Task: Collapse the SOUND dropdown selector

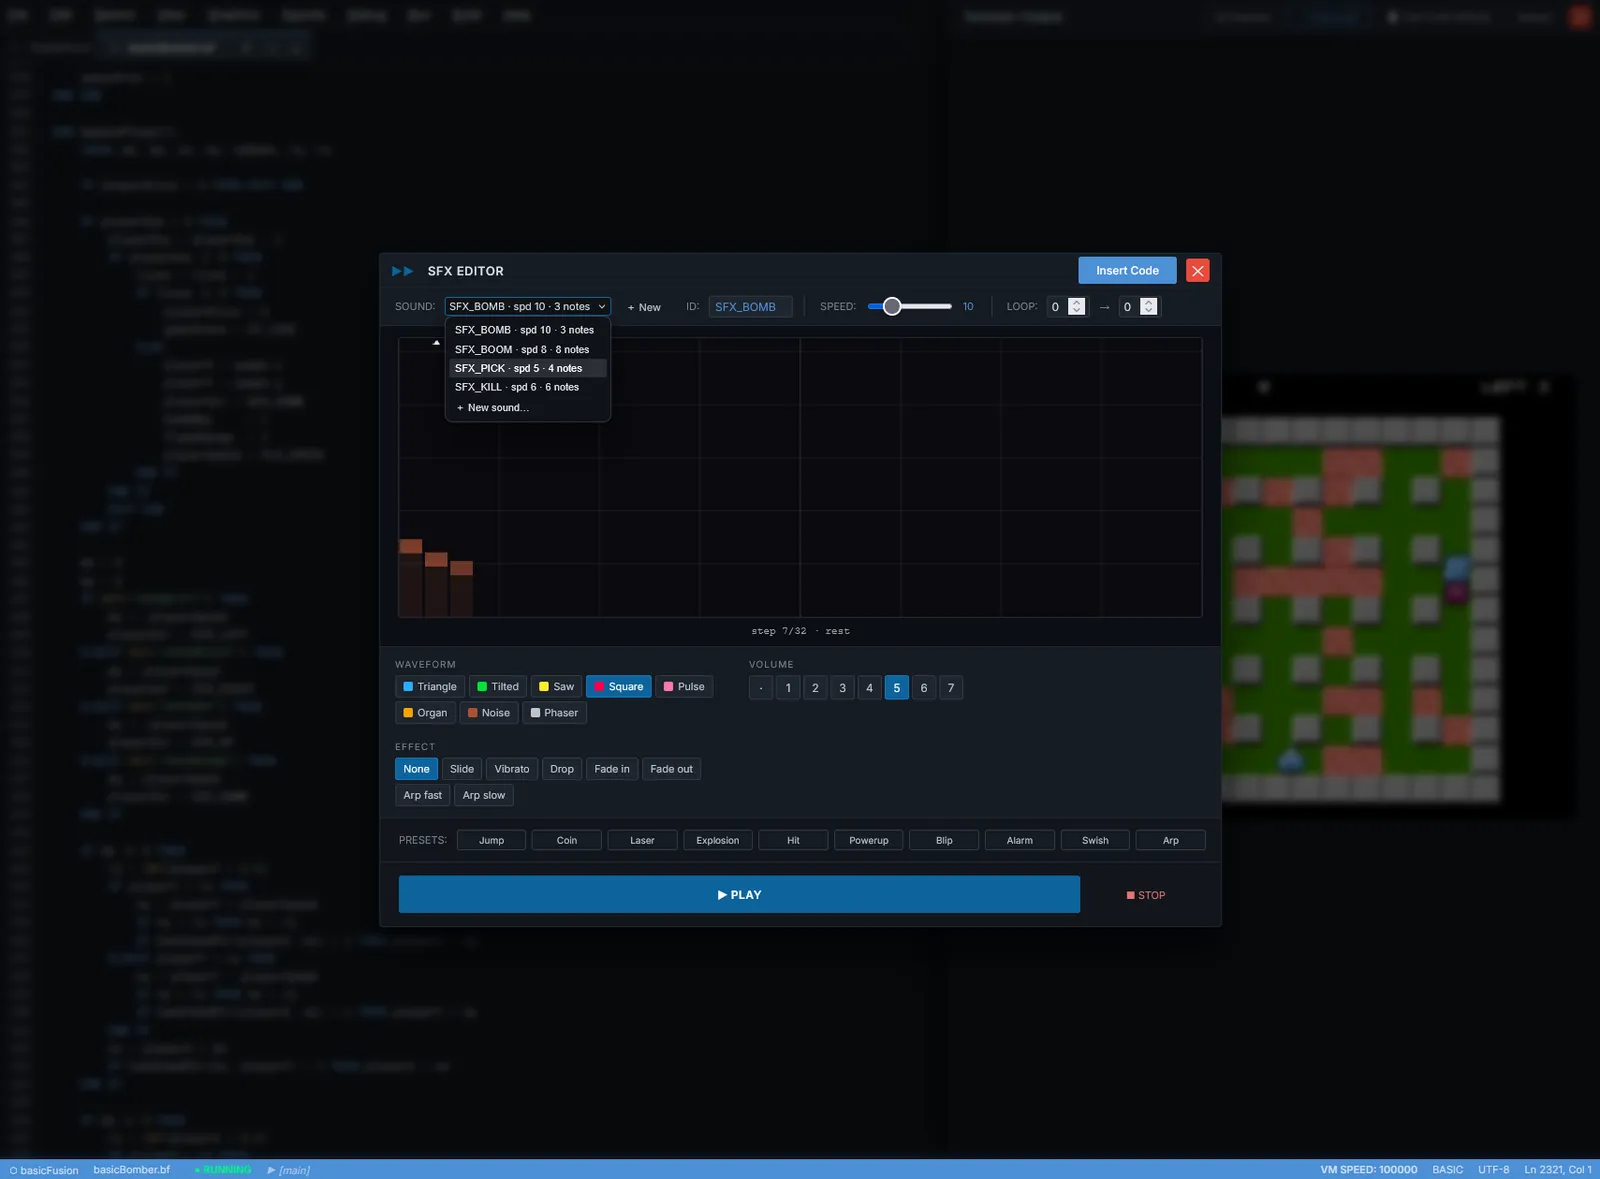Action: (x=527, y=307)
